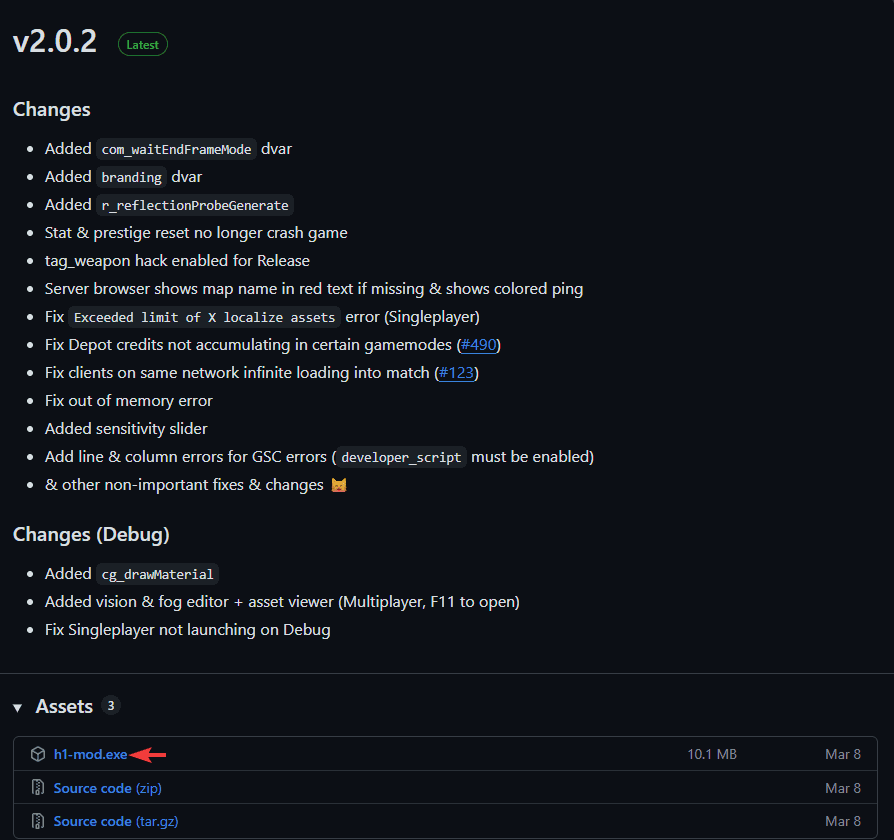Click the Changes (Debug) heading
The image size is (894, 840).
click(x=91, y=534)
